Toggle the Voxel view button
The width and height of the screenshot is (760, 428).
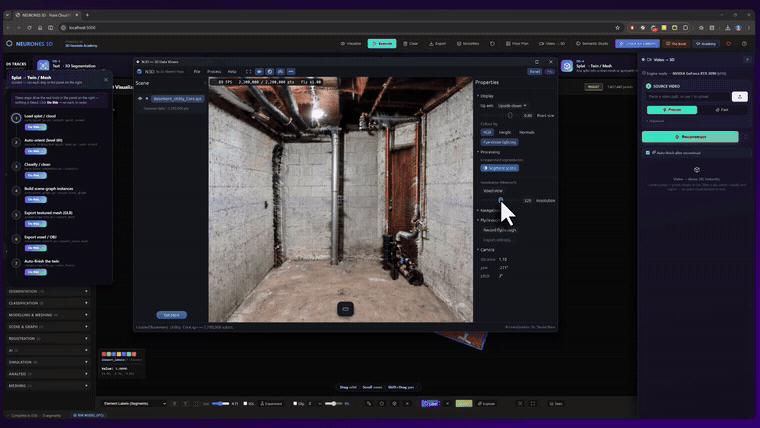[x=493, y=191]
